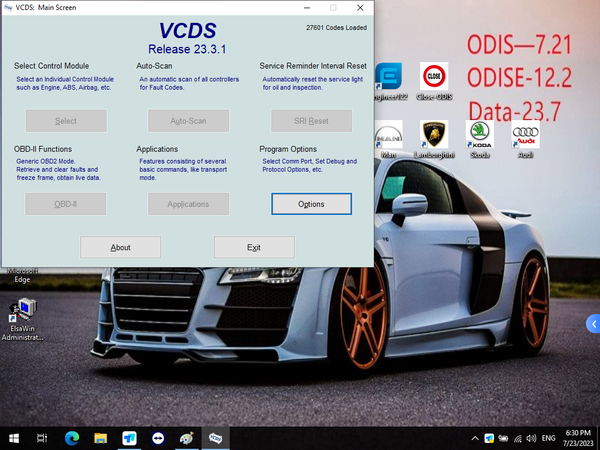The height and width of the screenshot is (450, 600).
Task: Expand the hidden system tray icons
Action: [x=473, y=438]
